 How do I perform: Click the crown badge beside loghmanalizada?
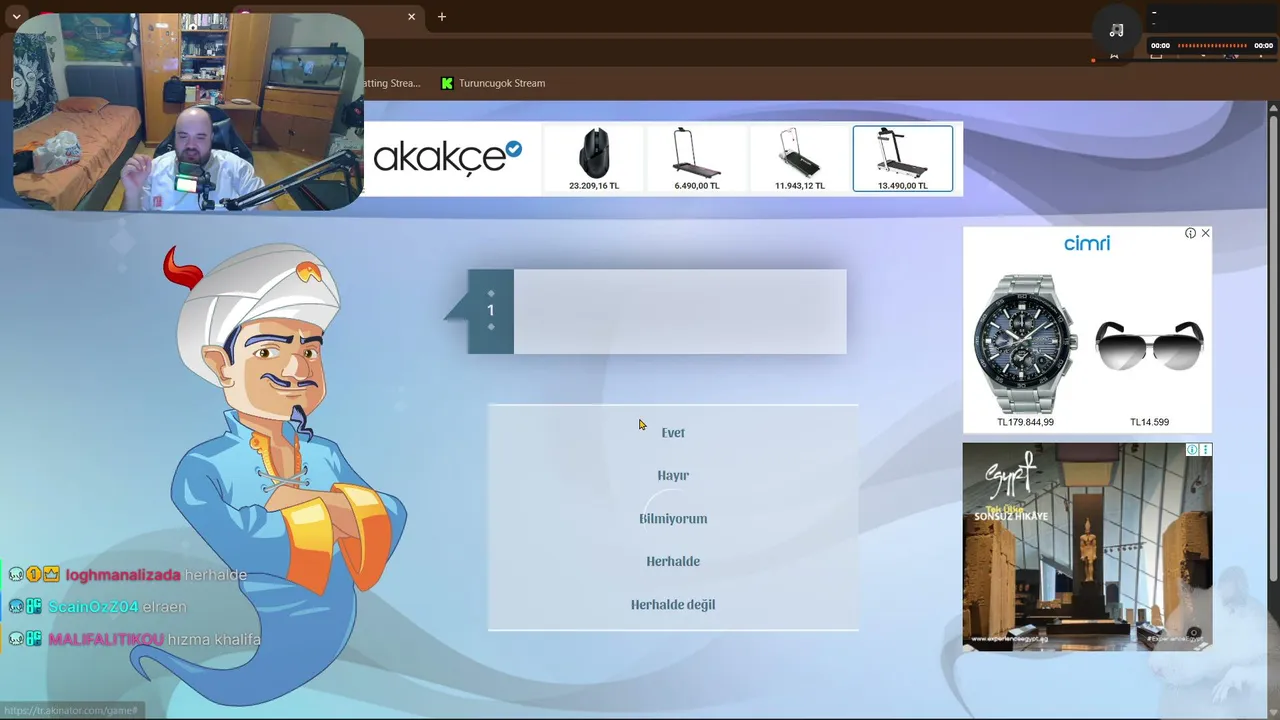50,575
